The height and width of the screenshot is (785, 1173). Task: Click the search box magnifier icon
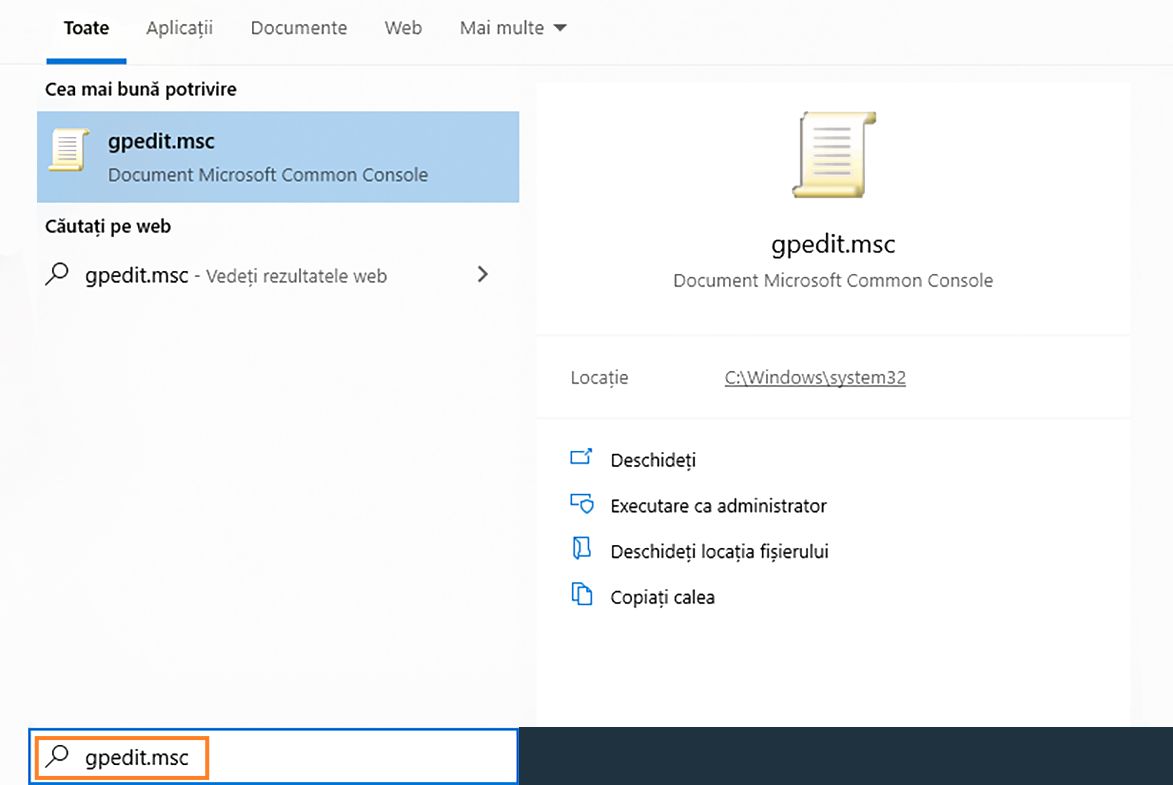point(57,757)
